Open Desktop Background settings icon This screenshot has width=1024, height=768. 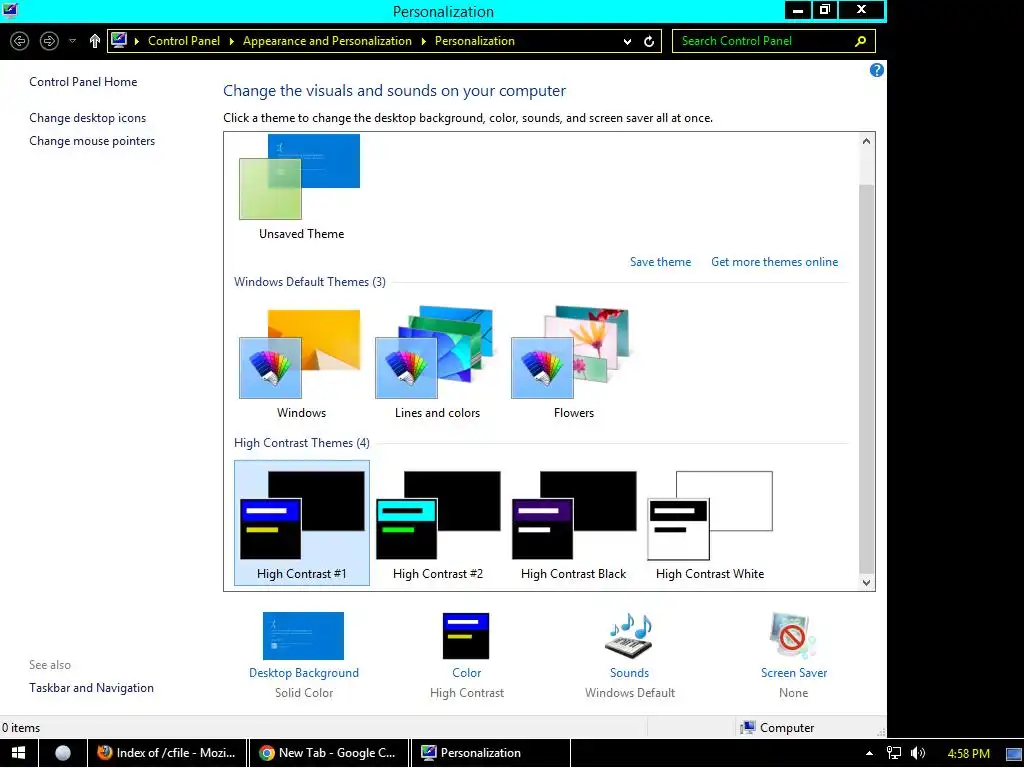303,635
